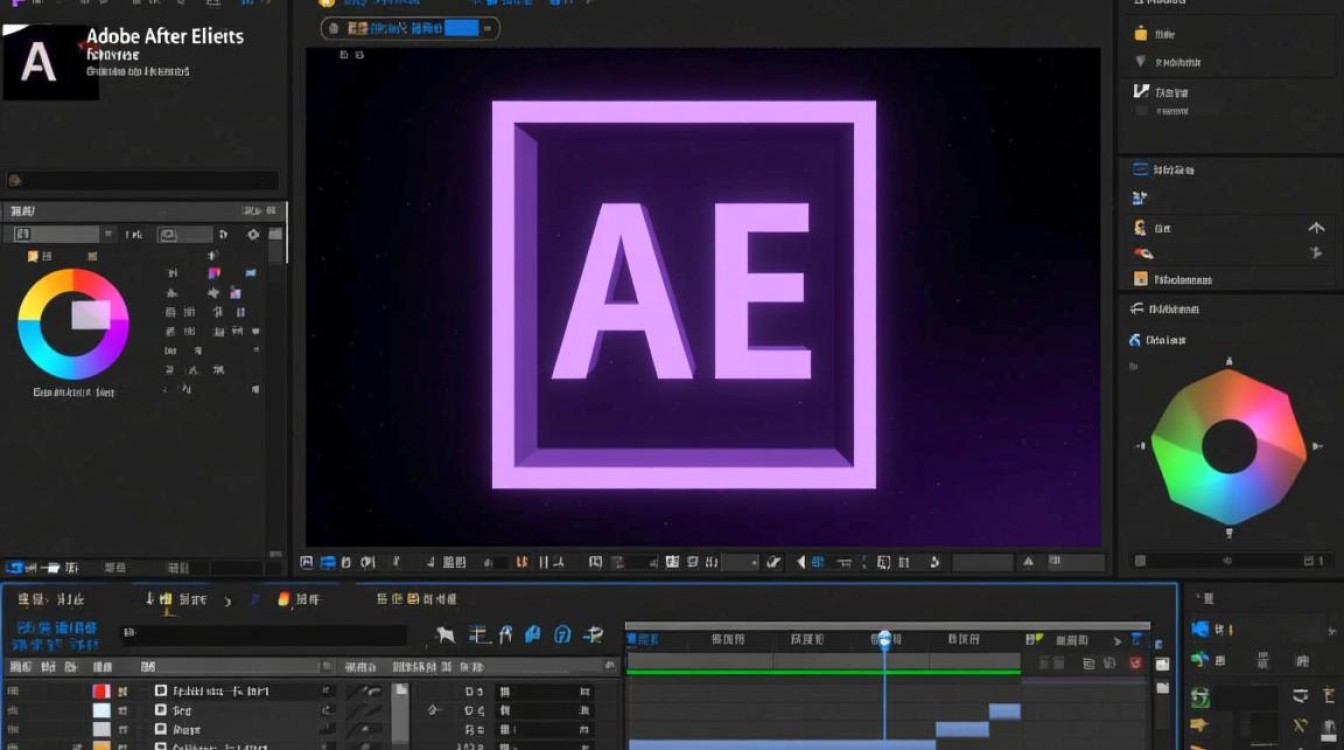1344x750 pixels.
Task: Click the orange label swatch of the fourth layer
Action: coord(101,745)
